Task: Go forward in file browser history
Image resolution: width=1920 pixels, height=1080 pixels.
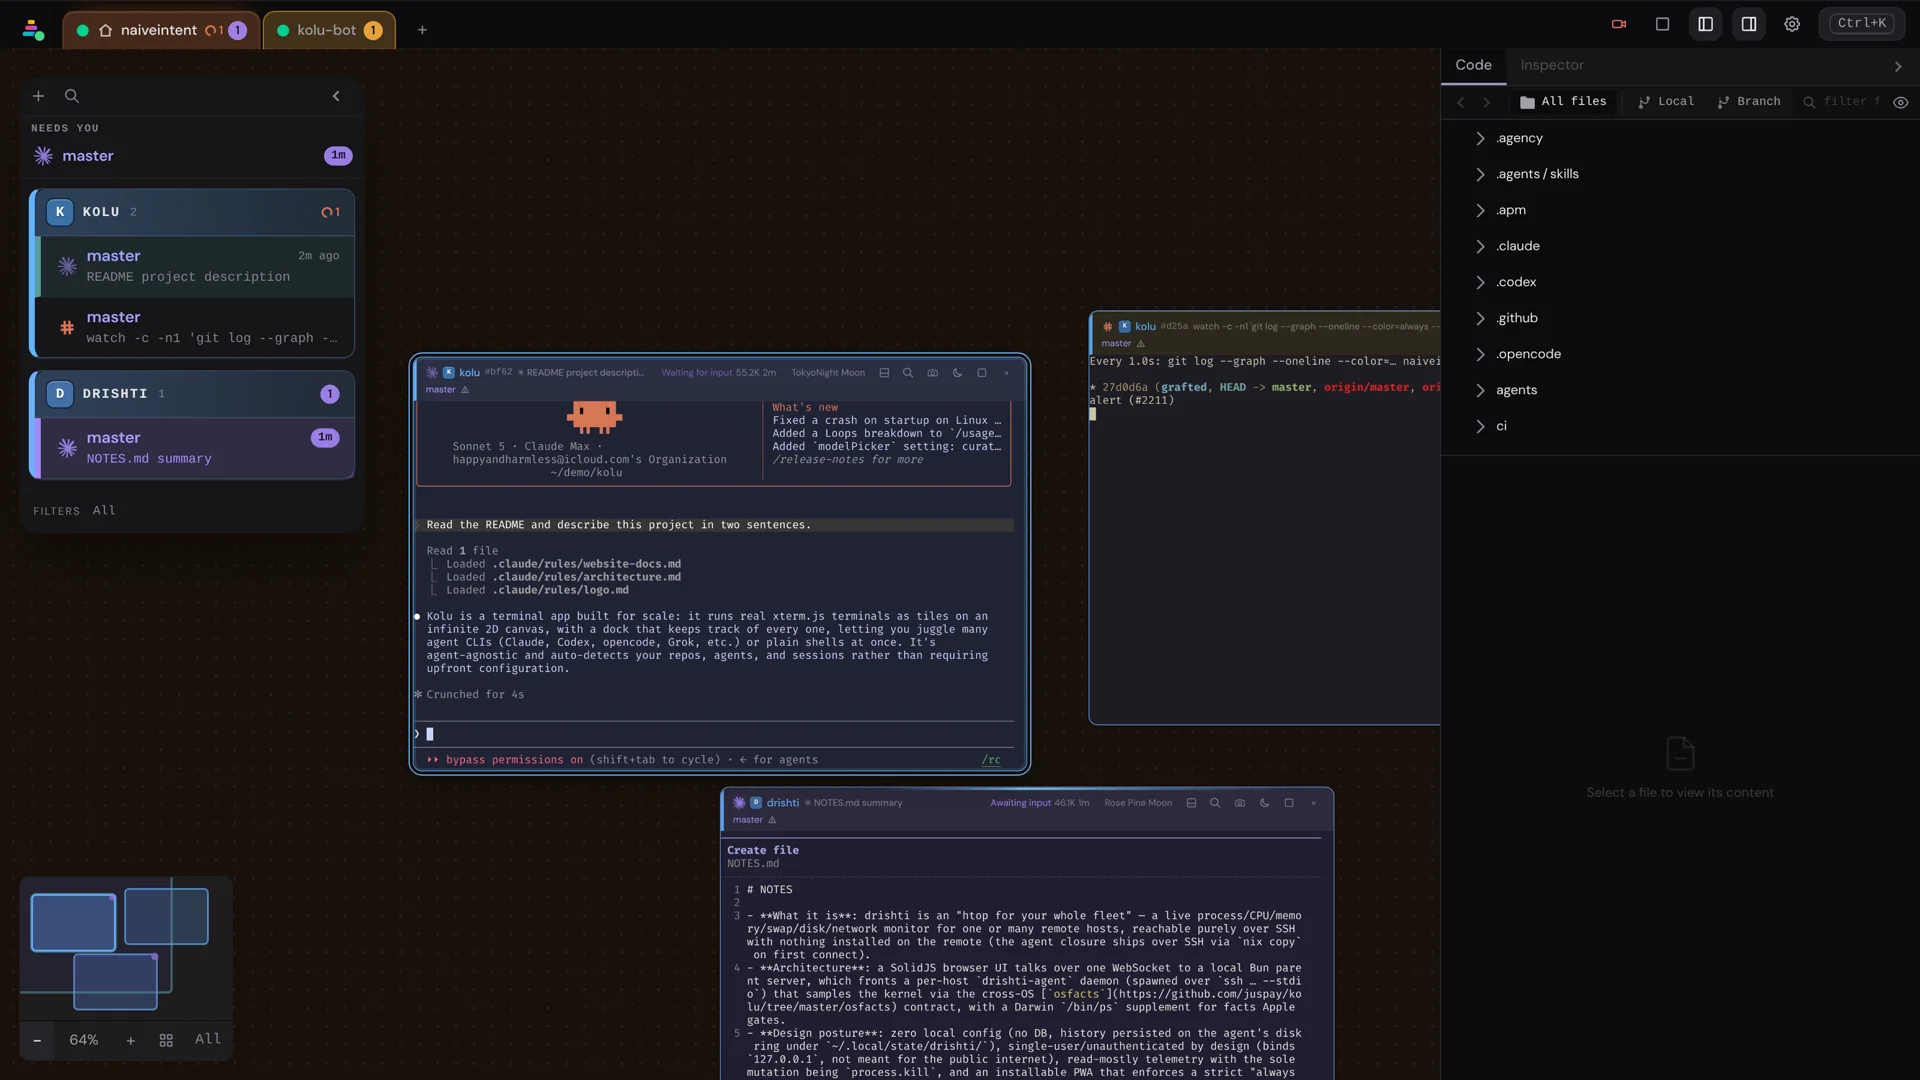Action: point(1487,102)
